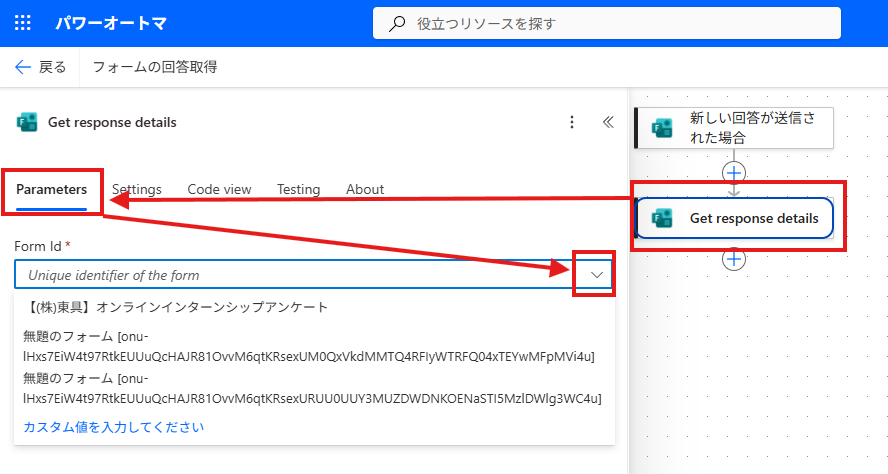Open the About tab
This screenshot has width=888, height=474.
pyautogui.click(x=365, y=190)
